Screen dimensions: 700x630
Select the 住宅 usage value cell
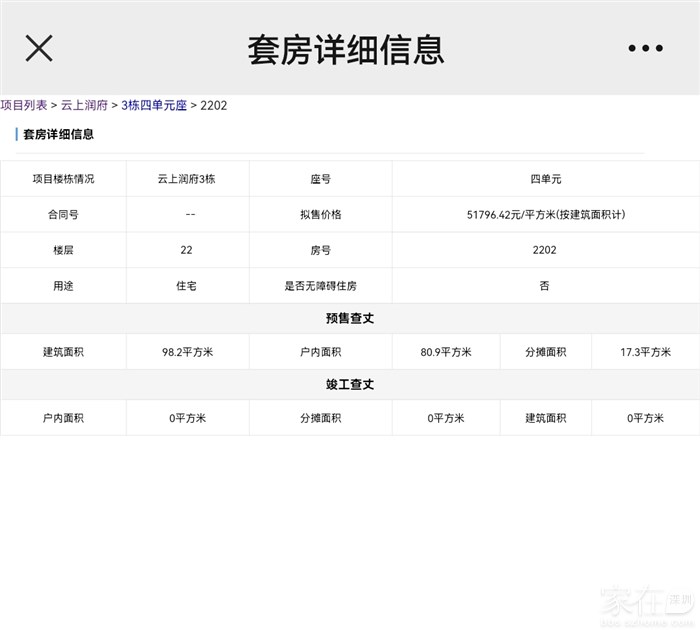click(186, 286)
